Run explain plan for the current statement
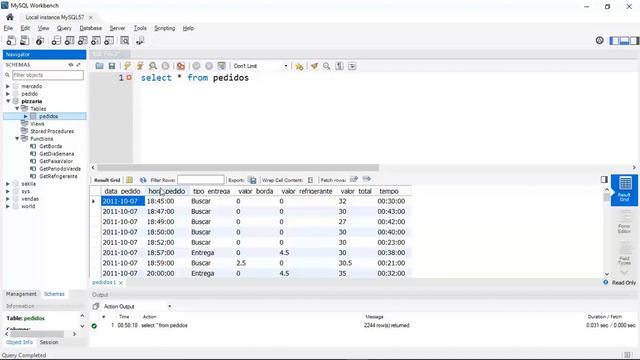Screen dimensions: 640x360 153,66
